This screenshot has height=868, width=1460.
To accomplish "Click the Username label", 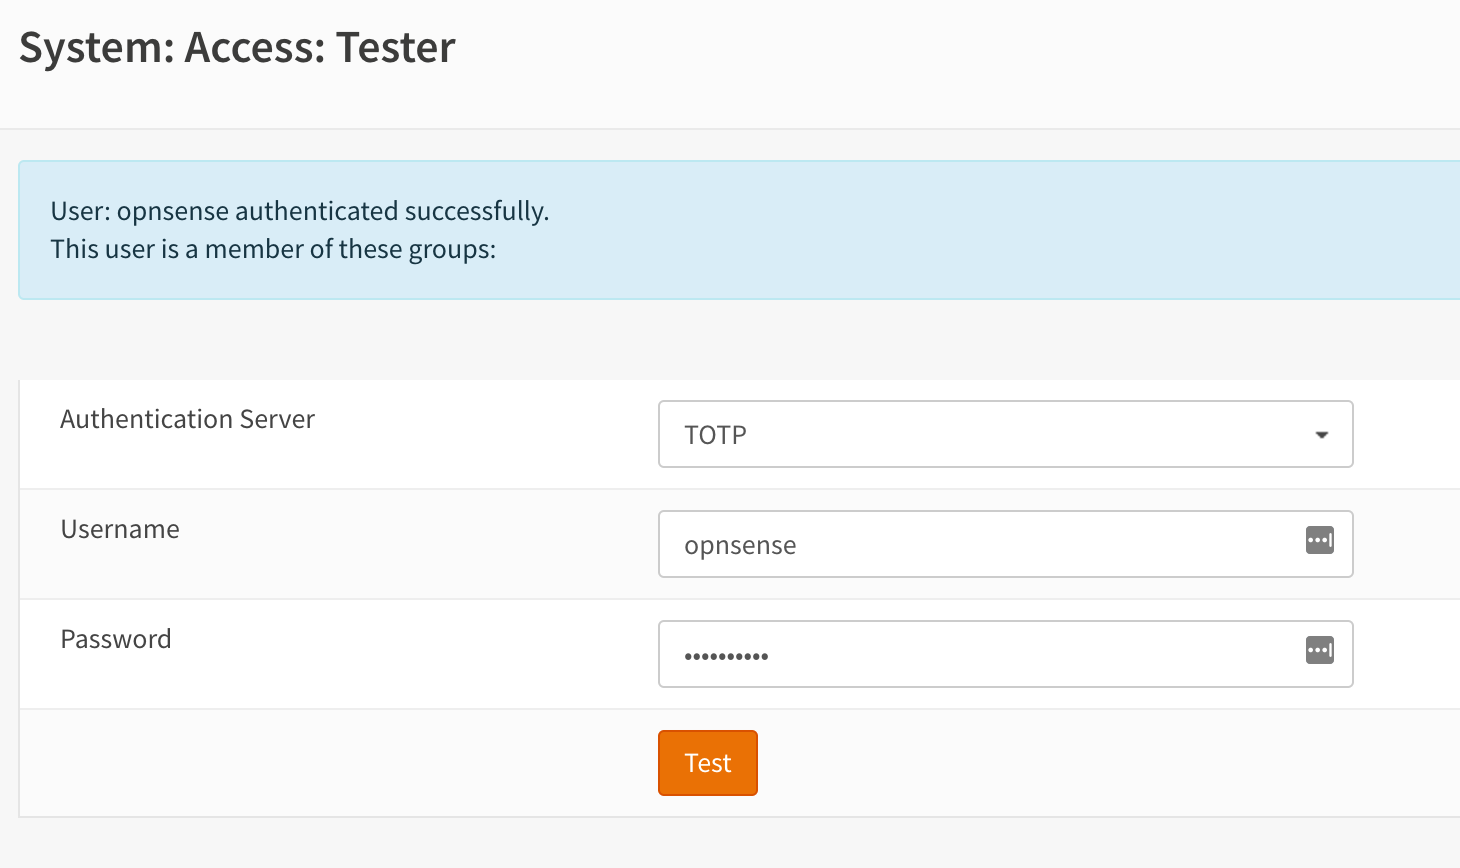I will click(x=120, y=529).
